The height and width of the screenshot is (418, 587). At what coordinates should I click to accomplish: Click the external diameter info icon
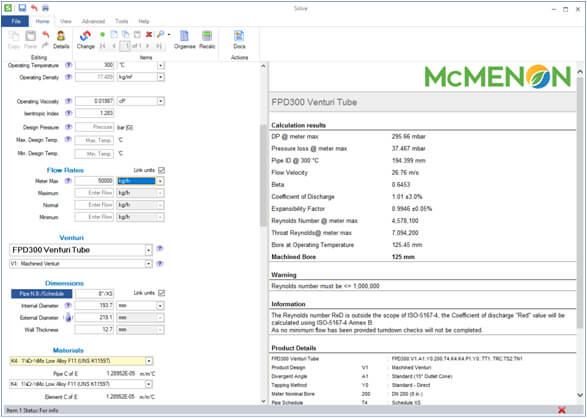[x=69, y=318]
